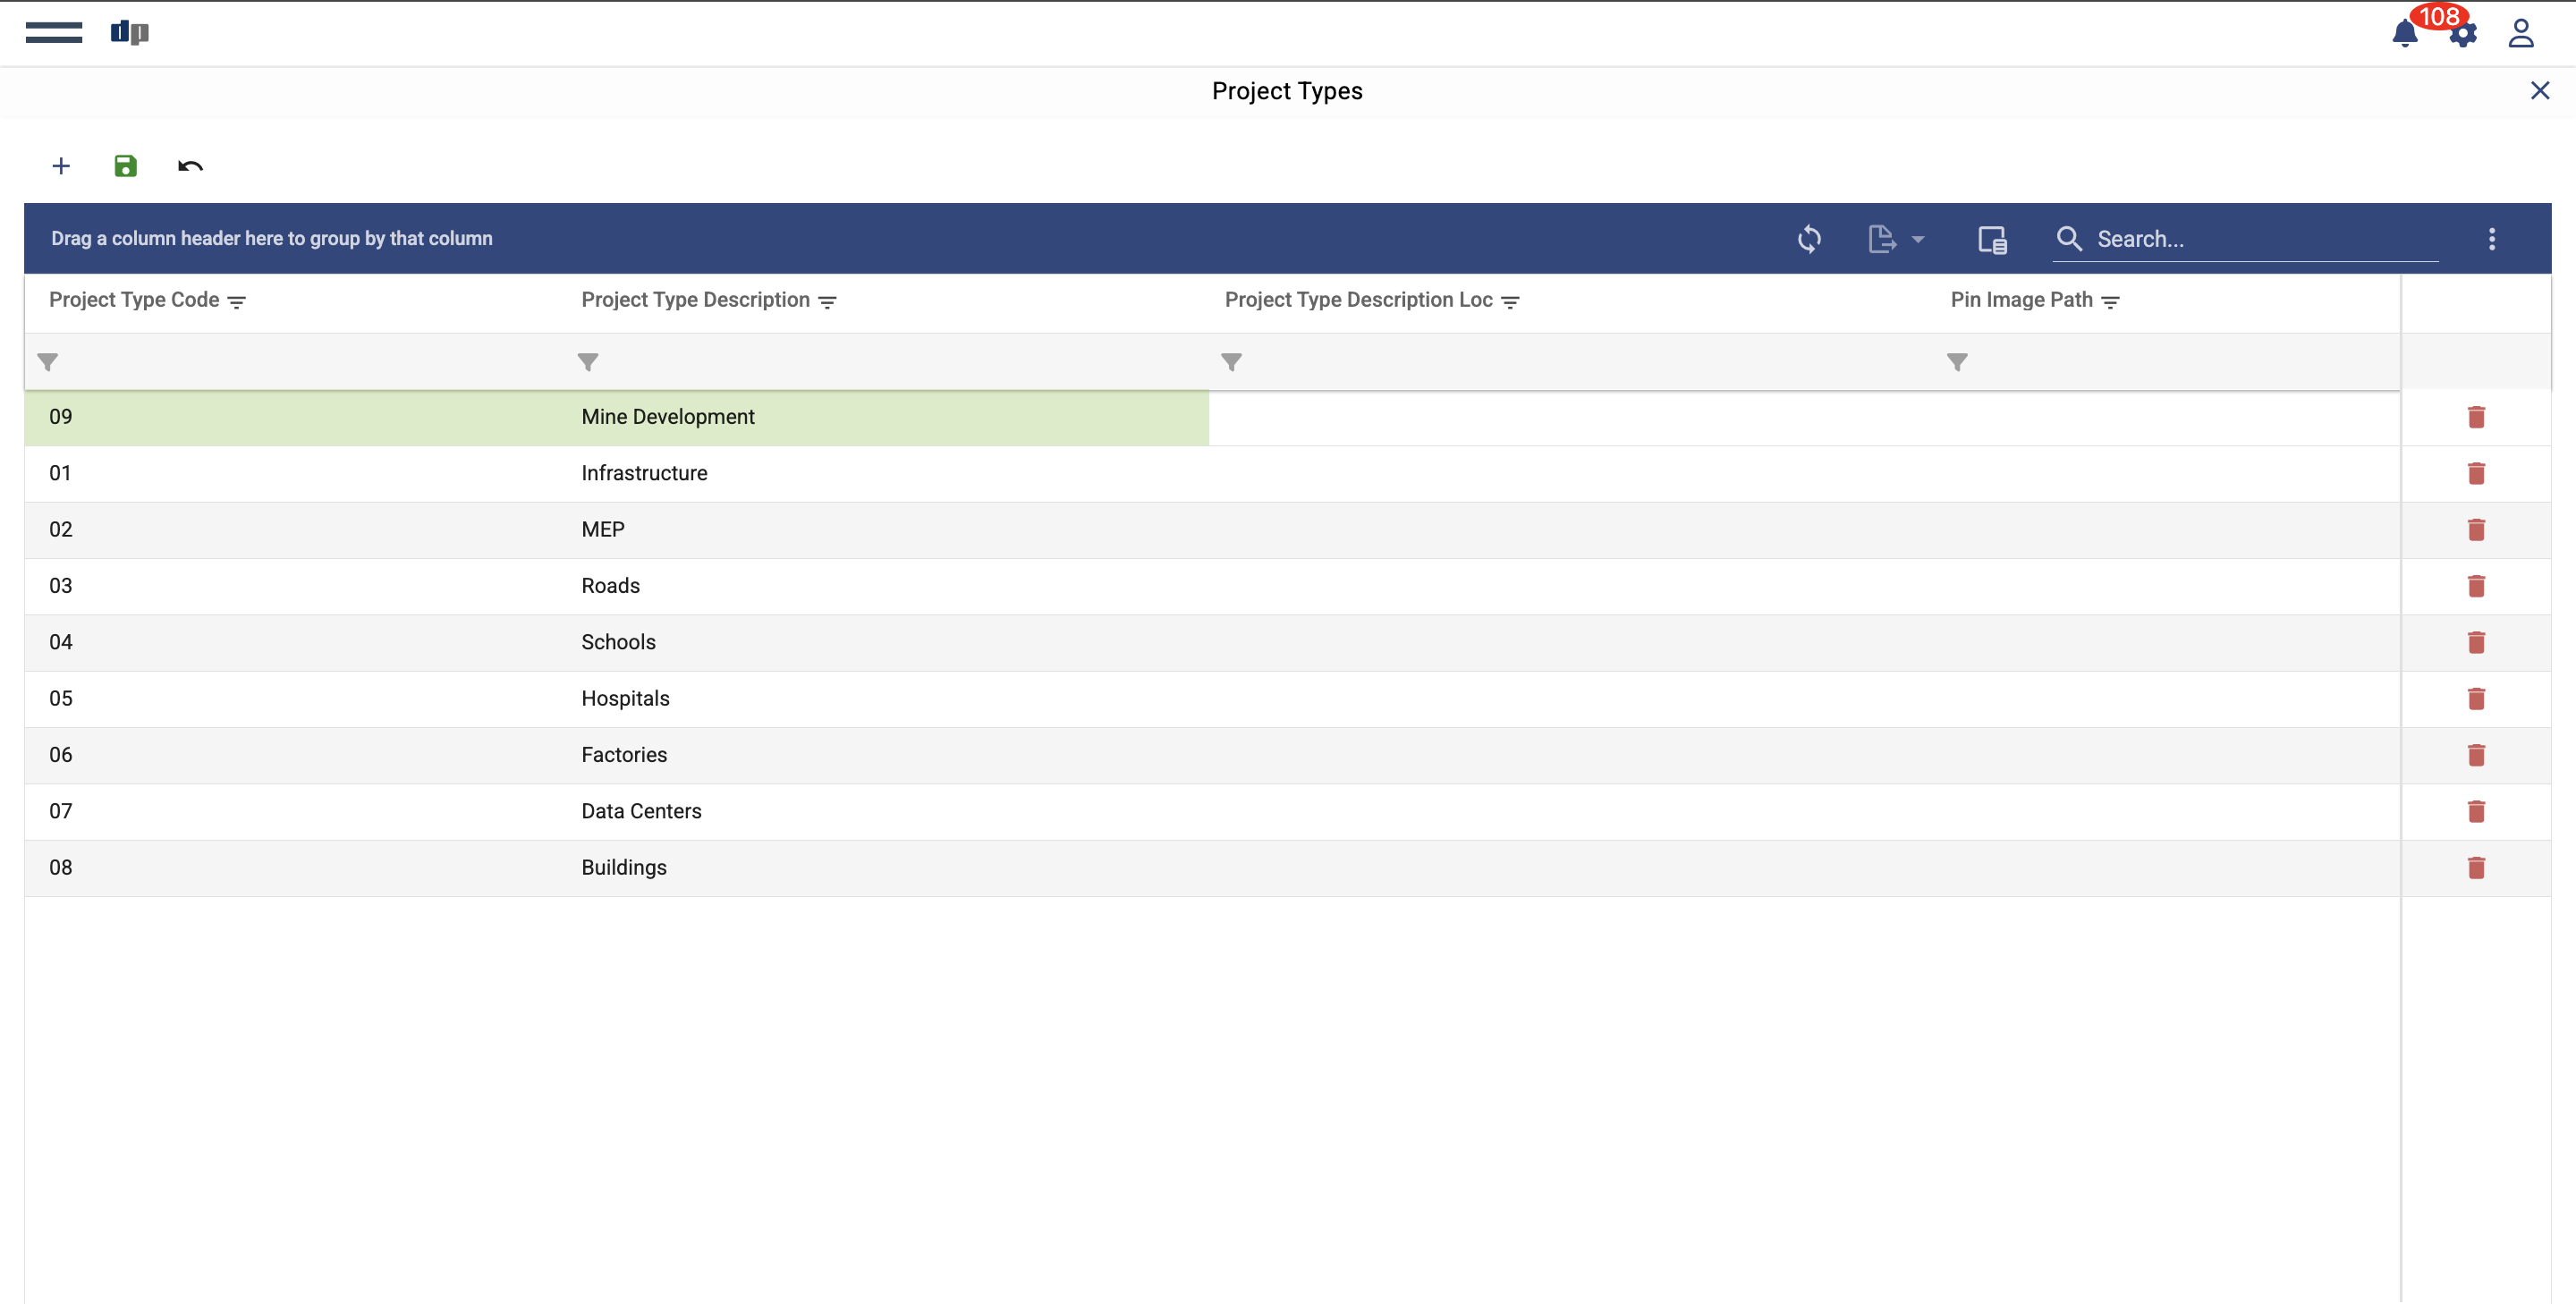This screenshot has height=1304, width=2576.
Task: Open the three-dot grid options menu
Action: click(2491, 239)
